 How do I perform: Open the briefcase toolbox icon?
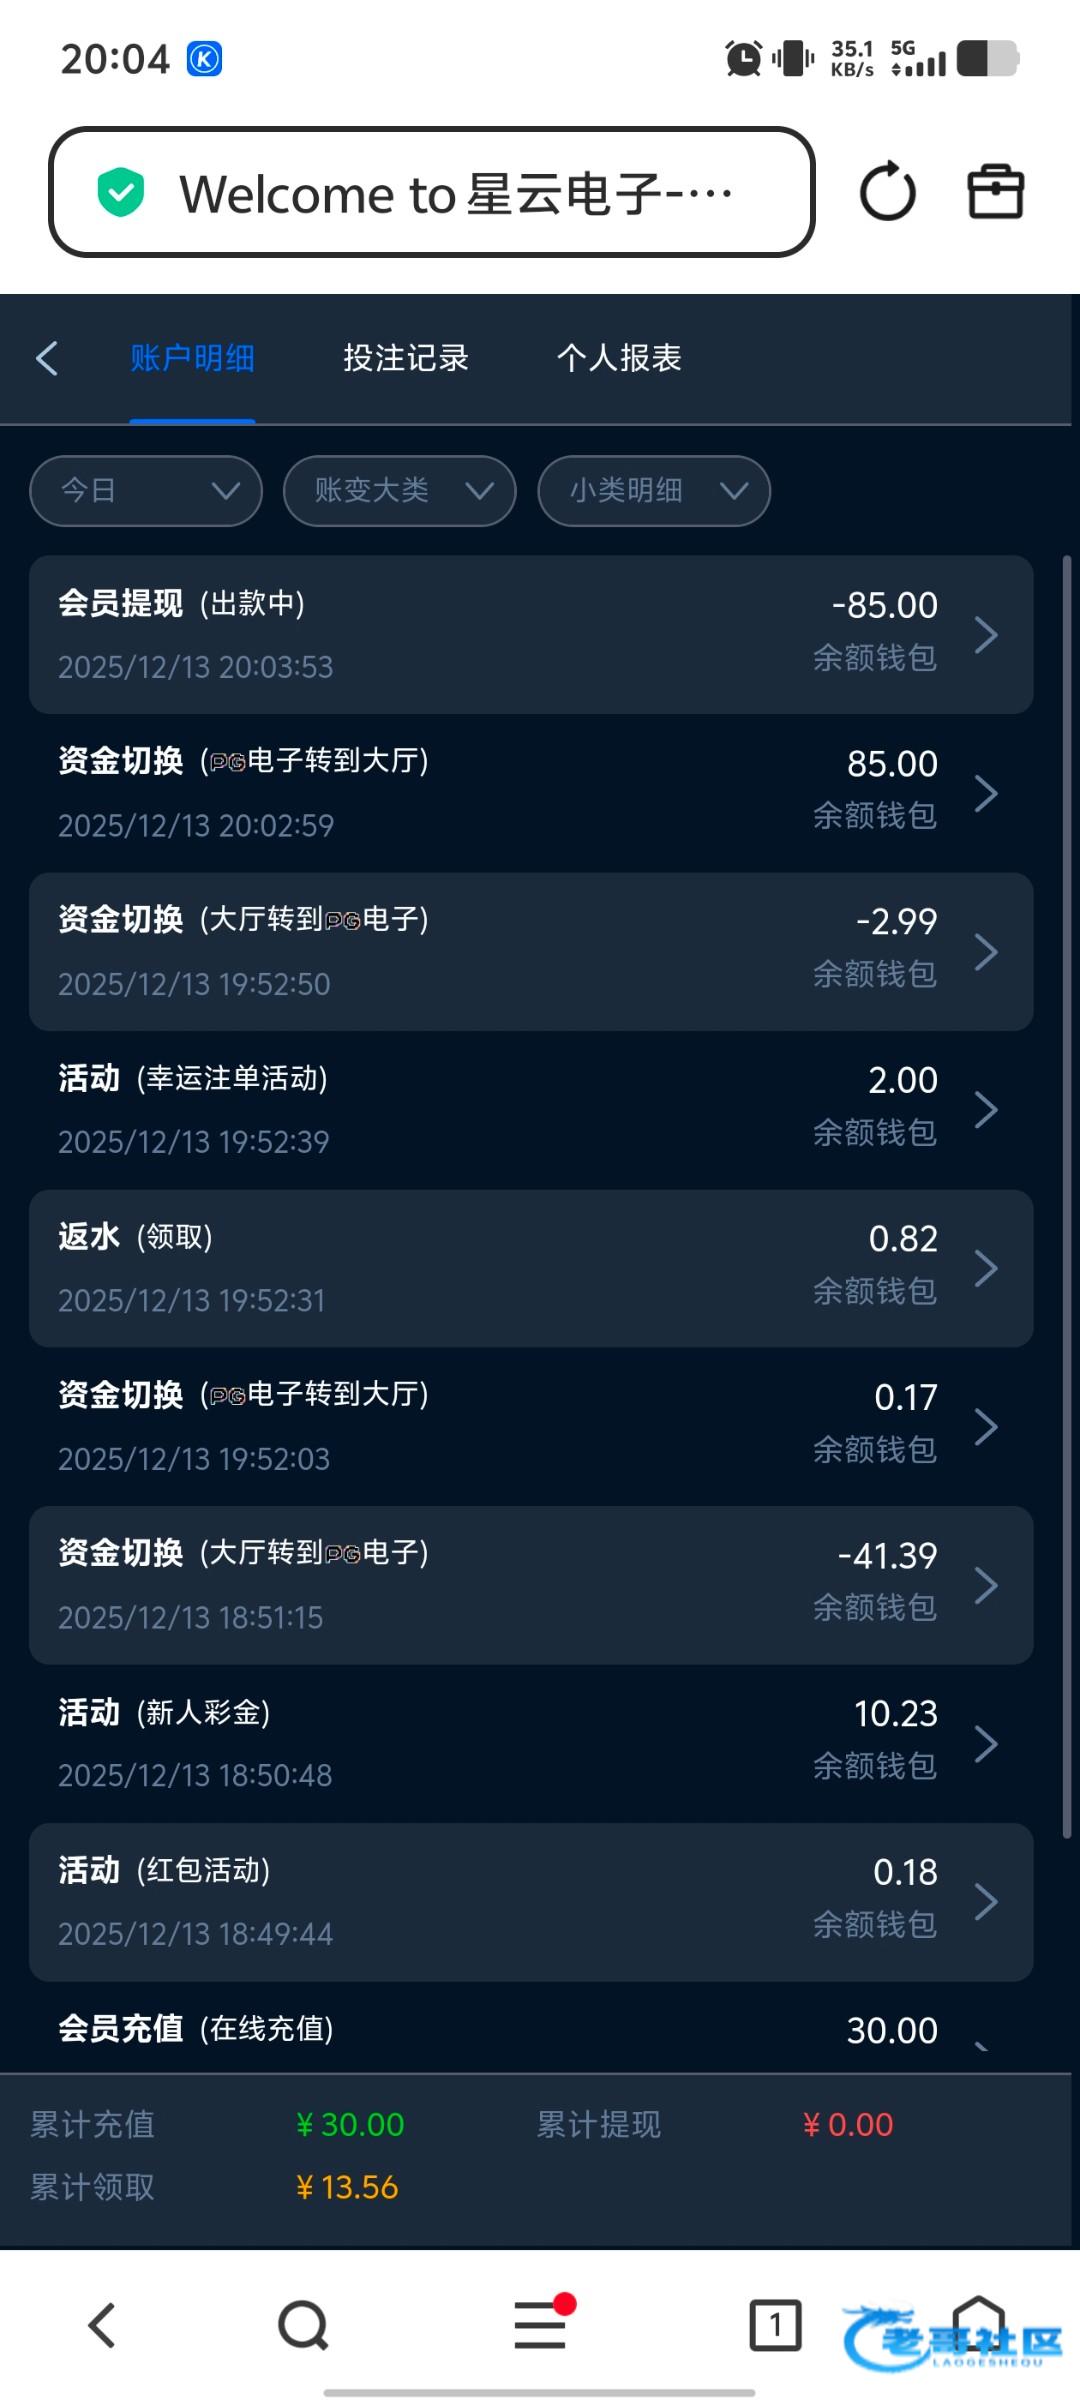[x=995, y=192]
